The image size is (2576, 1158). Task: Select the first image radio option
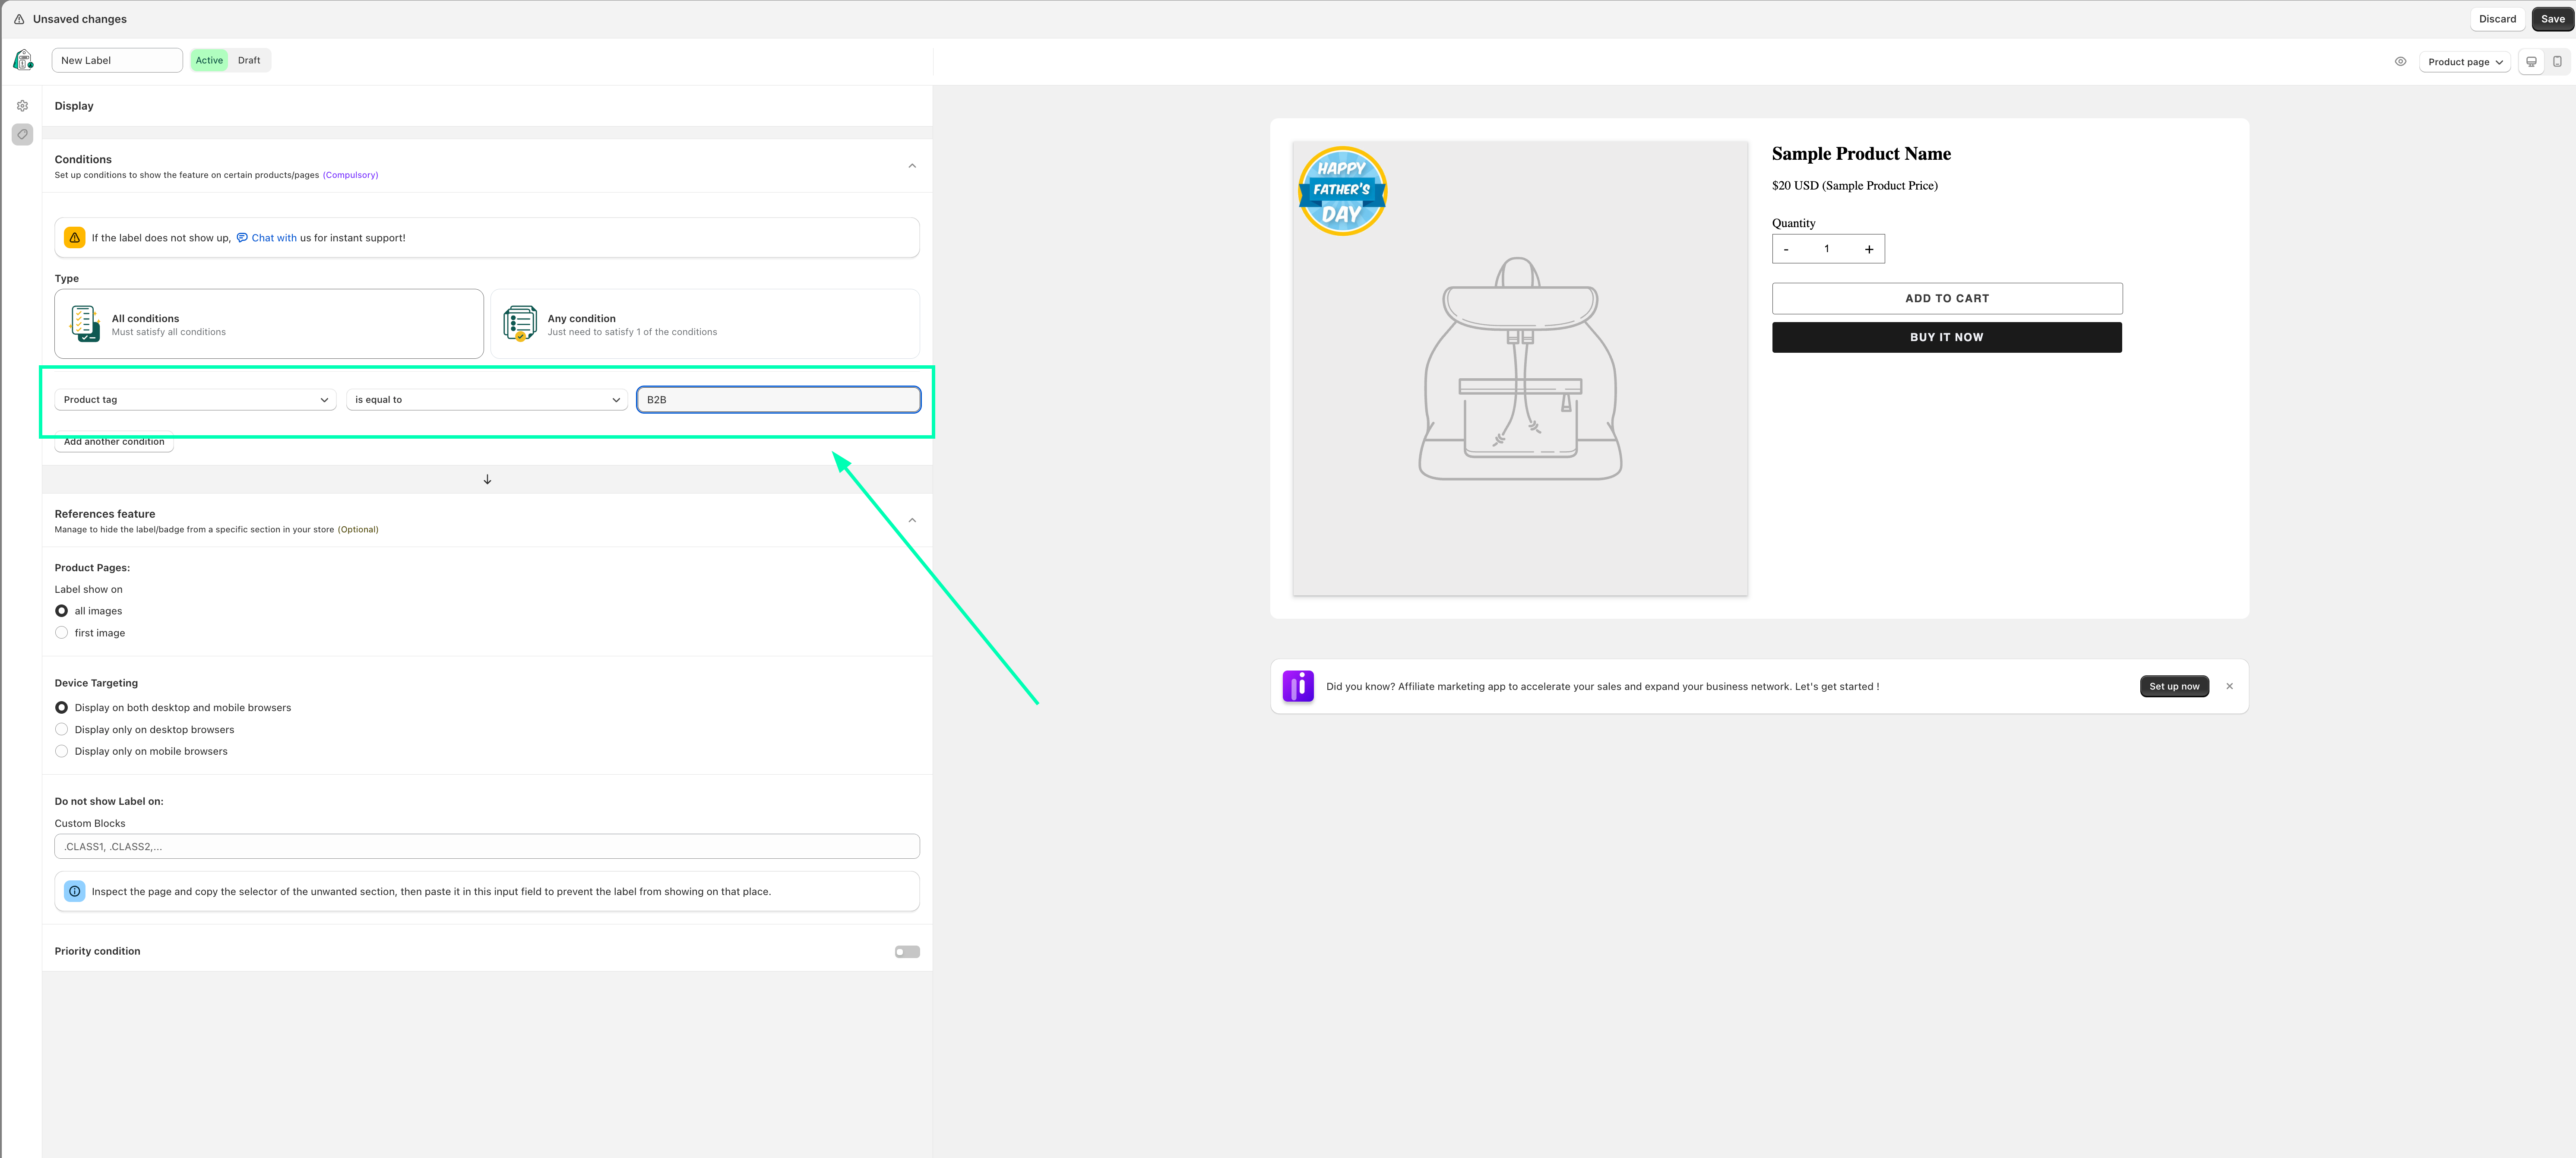point(62,633)
